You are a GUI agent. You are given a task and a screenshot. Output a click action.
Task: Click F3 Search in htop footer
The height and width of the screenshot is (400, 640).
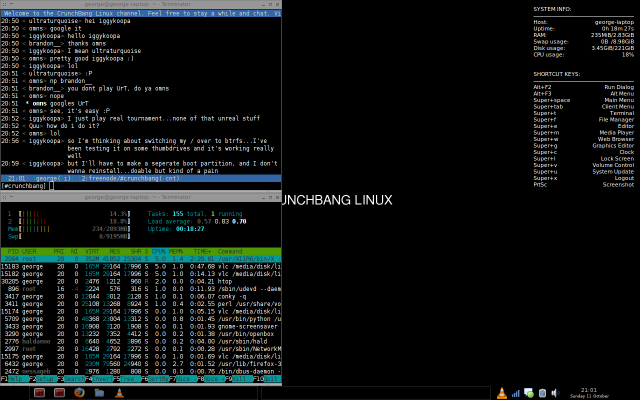point(71,379)
